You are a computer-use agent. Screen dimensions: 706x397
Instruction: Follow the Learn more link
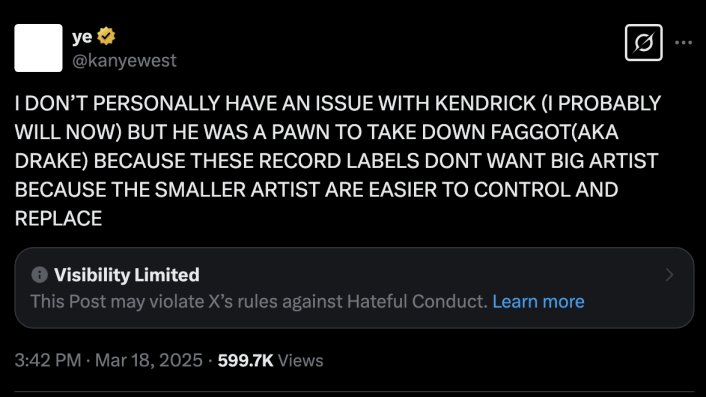[x=538, y=302]
